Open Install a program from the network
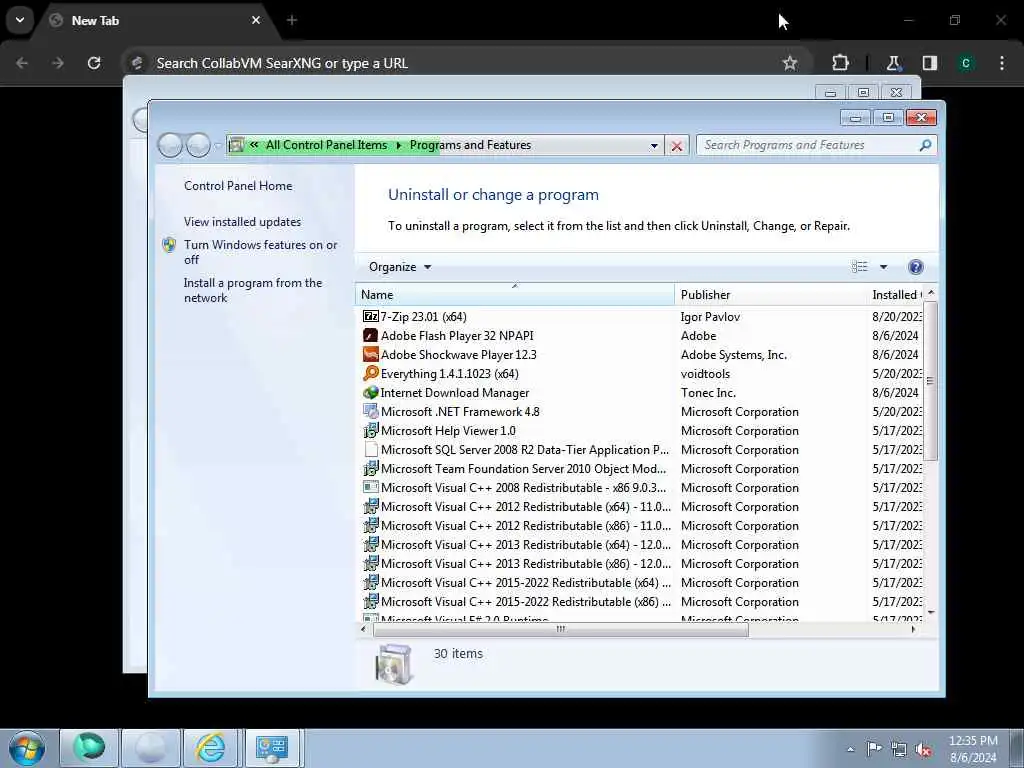Image resolution: width=1024 pixels, height=768 pixels. tap(253, 290)
